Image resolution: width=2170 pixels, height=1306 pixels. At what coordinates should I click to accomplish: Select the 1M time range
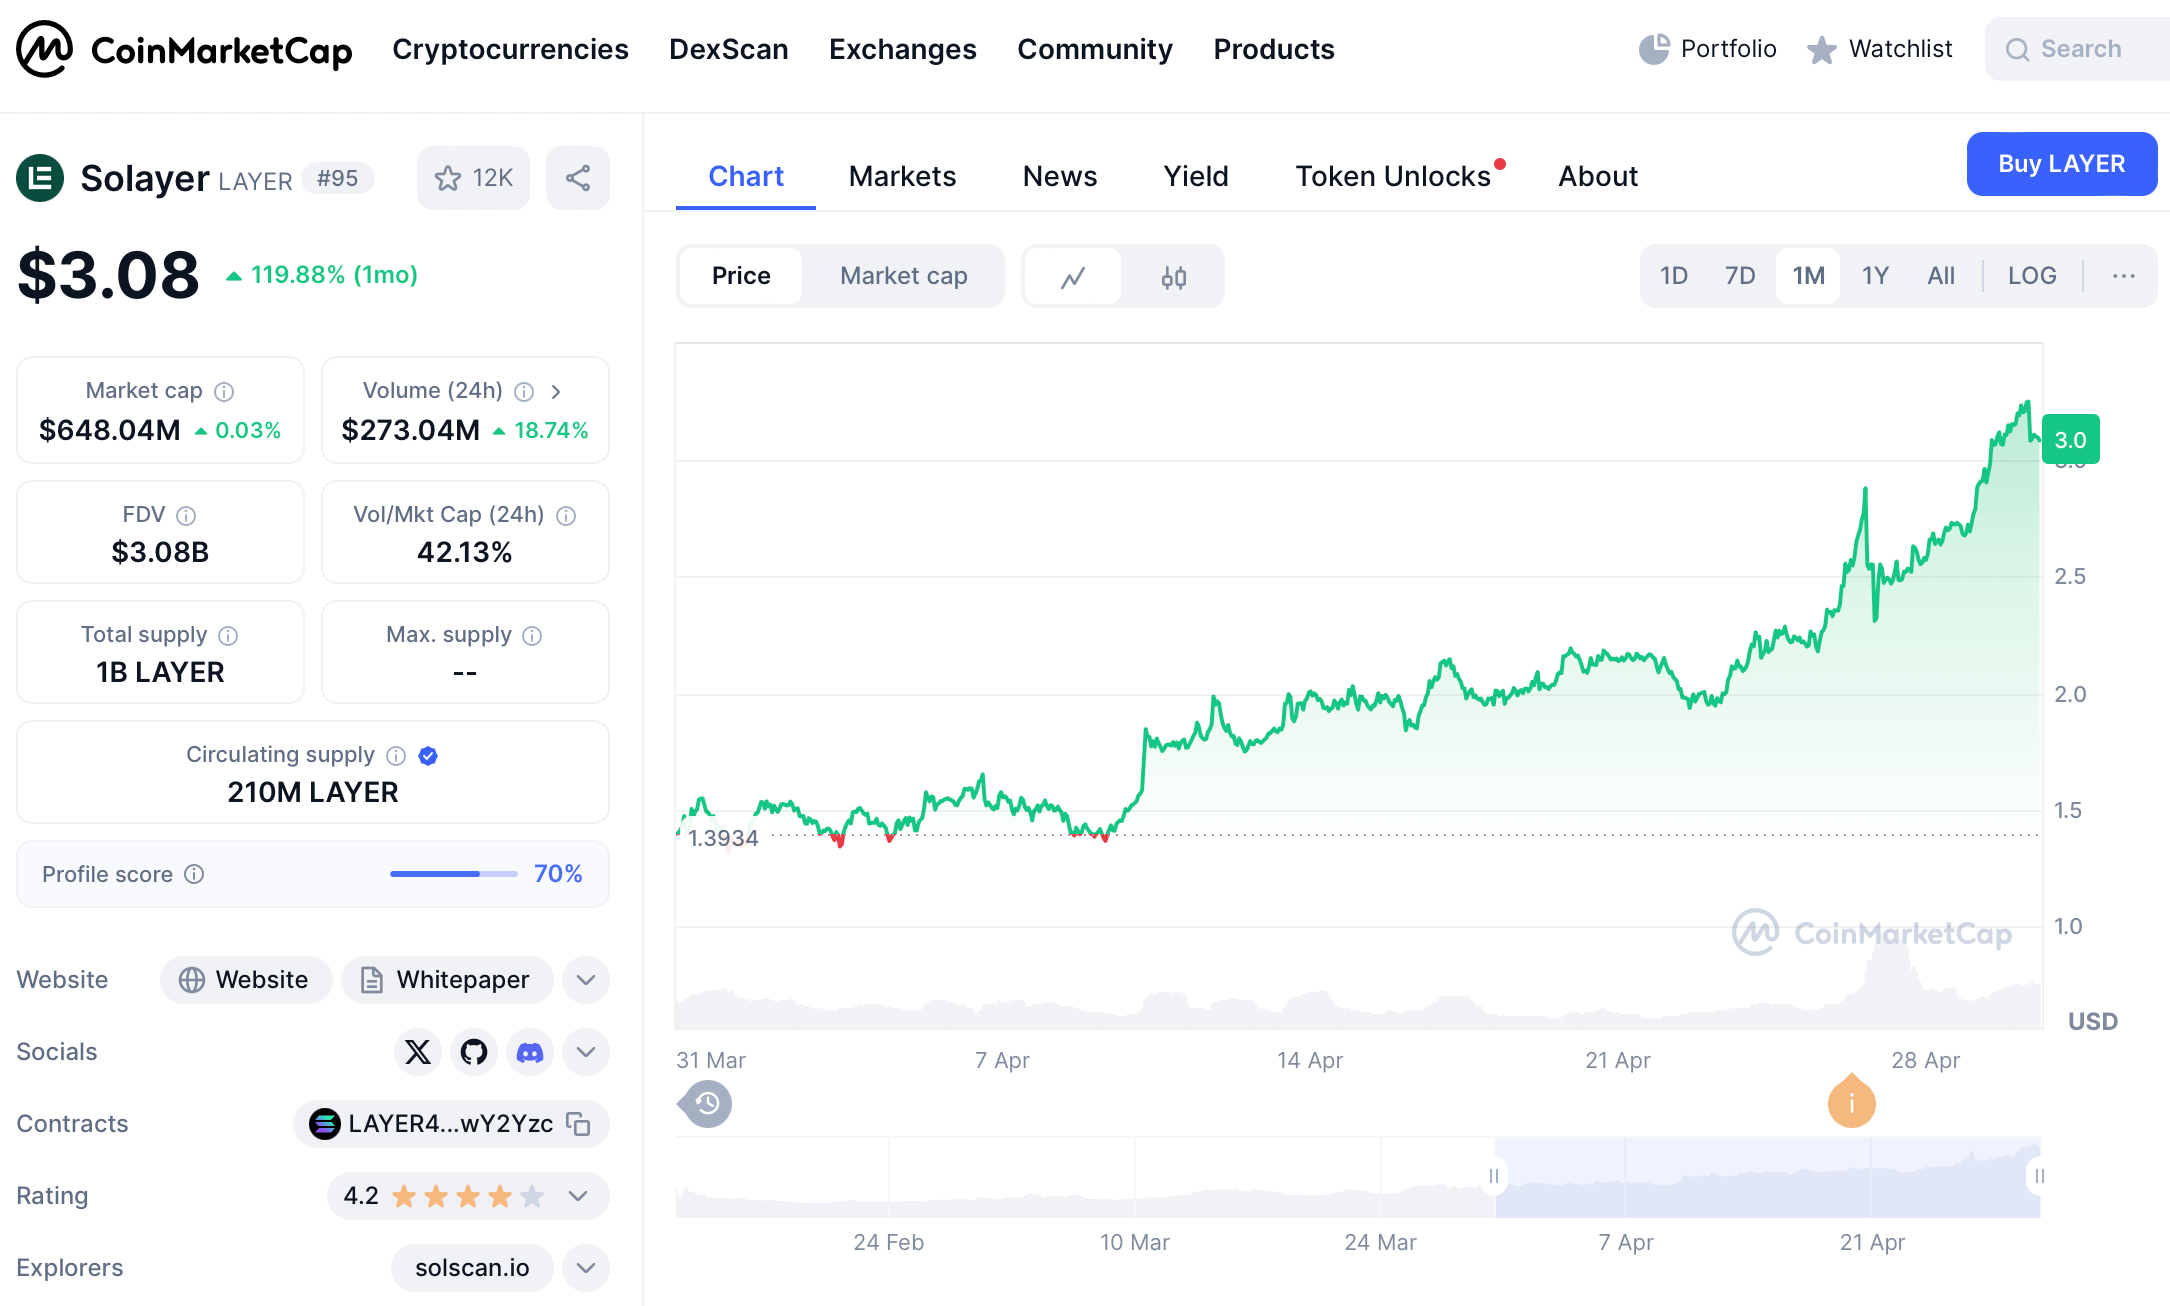point(1808,276)
